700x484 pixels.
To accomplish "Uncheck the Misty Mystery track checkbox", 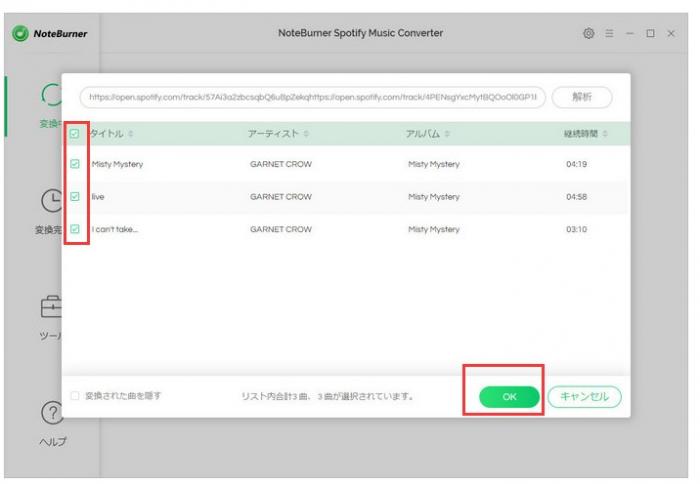I will tap(75, 164).
